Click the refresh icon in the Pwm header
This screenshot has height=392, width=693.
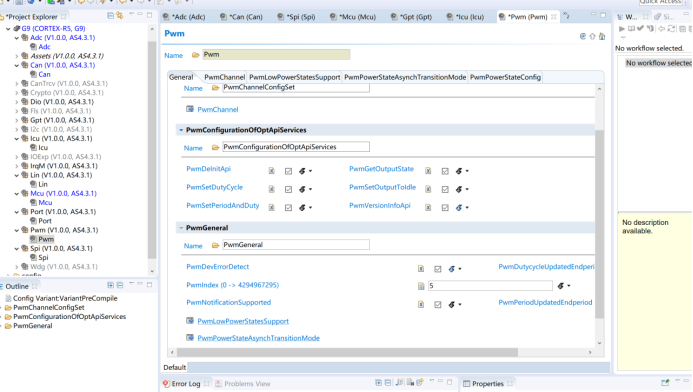click(x=583, y=36)
